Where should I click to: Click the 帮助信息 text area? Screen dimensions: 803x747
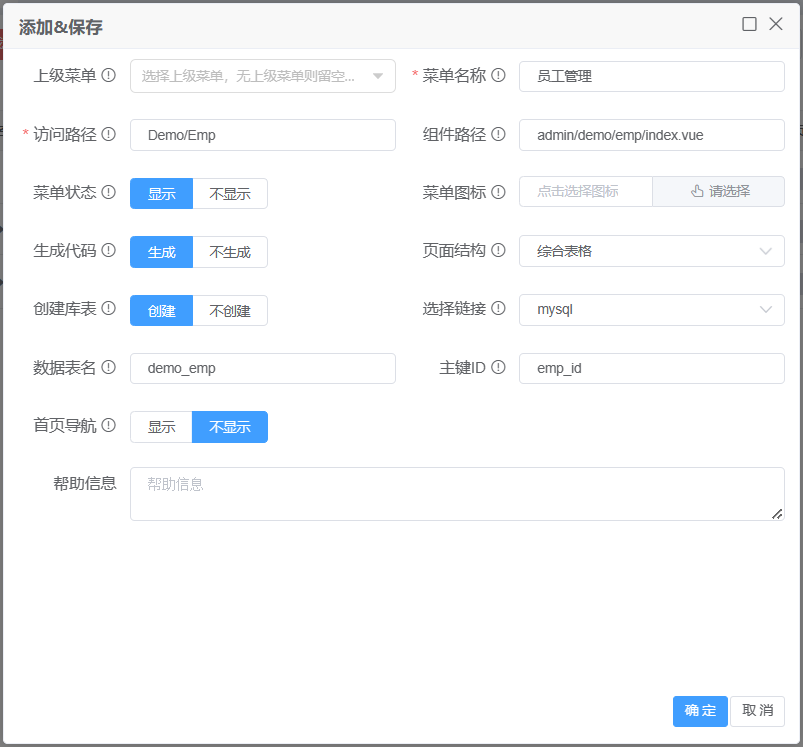456,494
